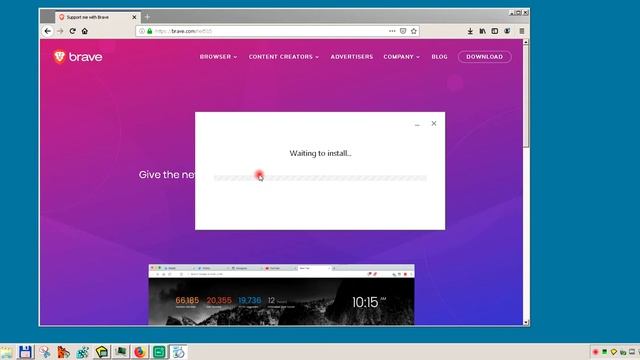The image size is (640, 360).
Task: Click the Pocket save icon
Action: 403,31
